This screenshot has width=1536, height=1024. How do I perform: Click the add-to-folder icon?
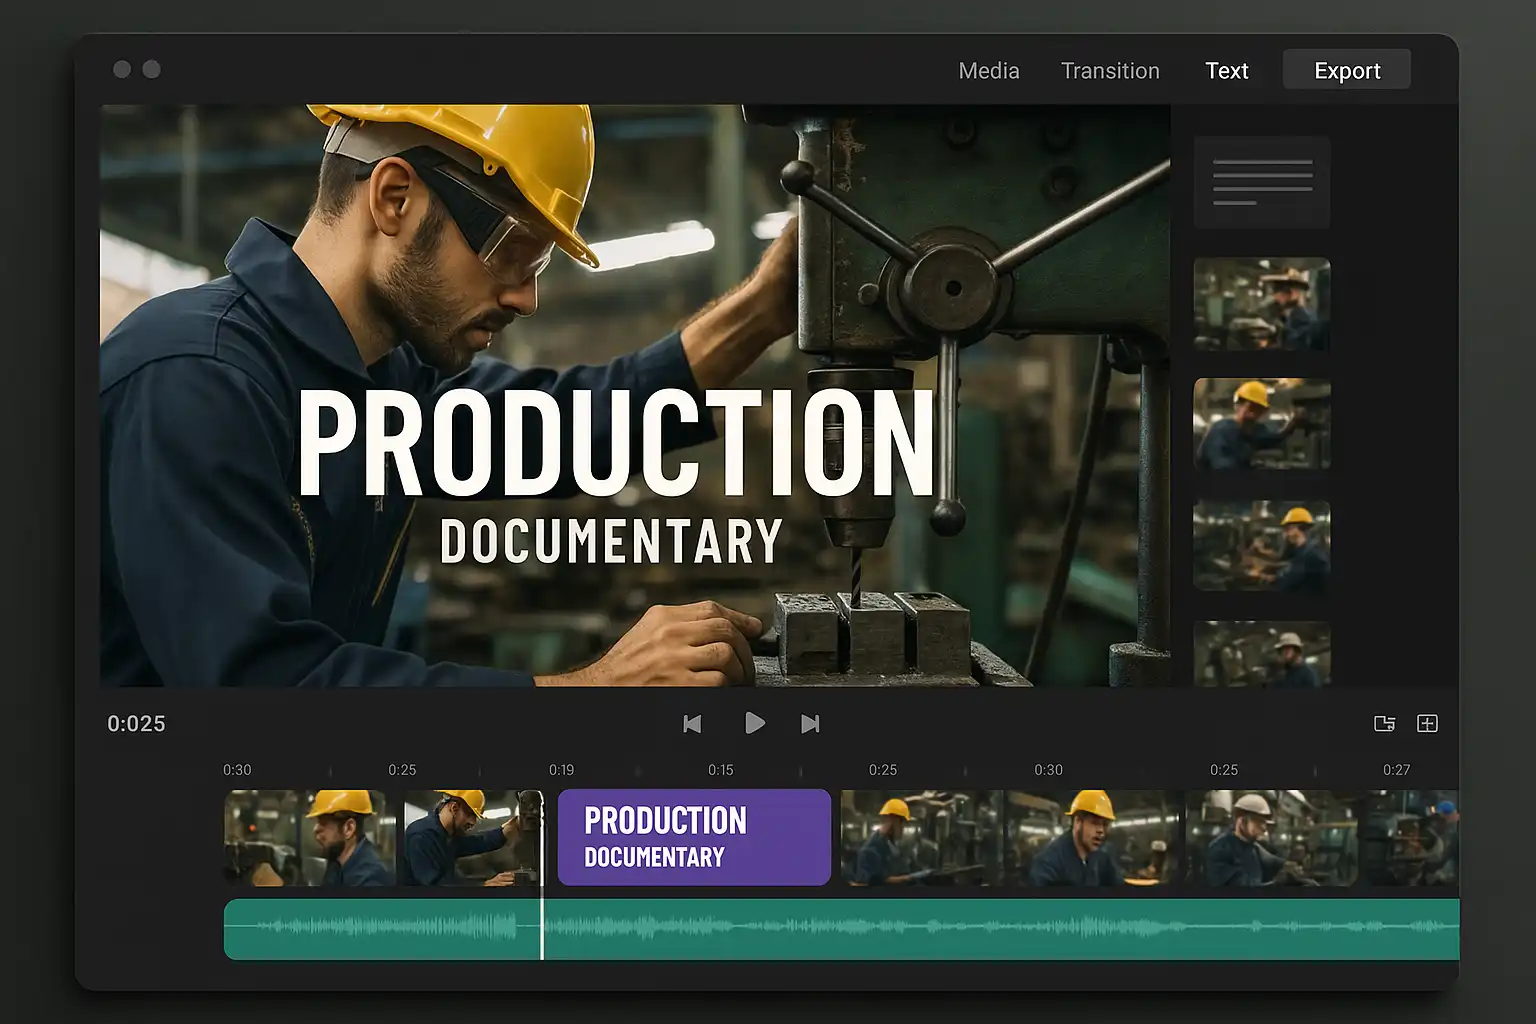pos(1384,723)
